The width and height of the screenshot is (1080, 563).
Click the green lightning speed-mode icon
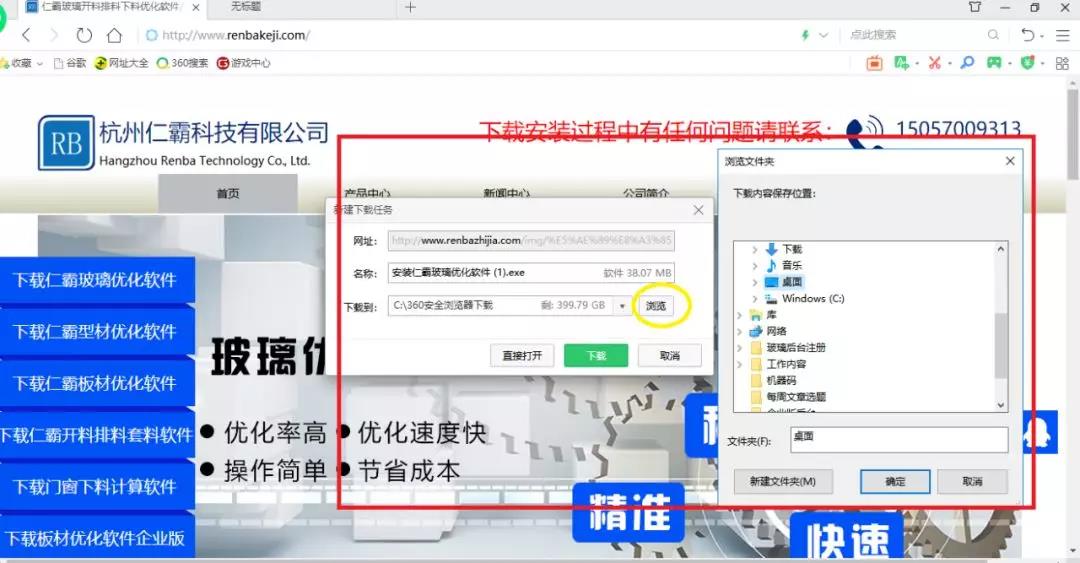point(805,35)
